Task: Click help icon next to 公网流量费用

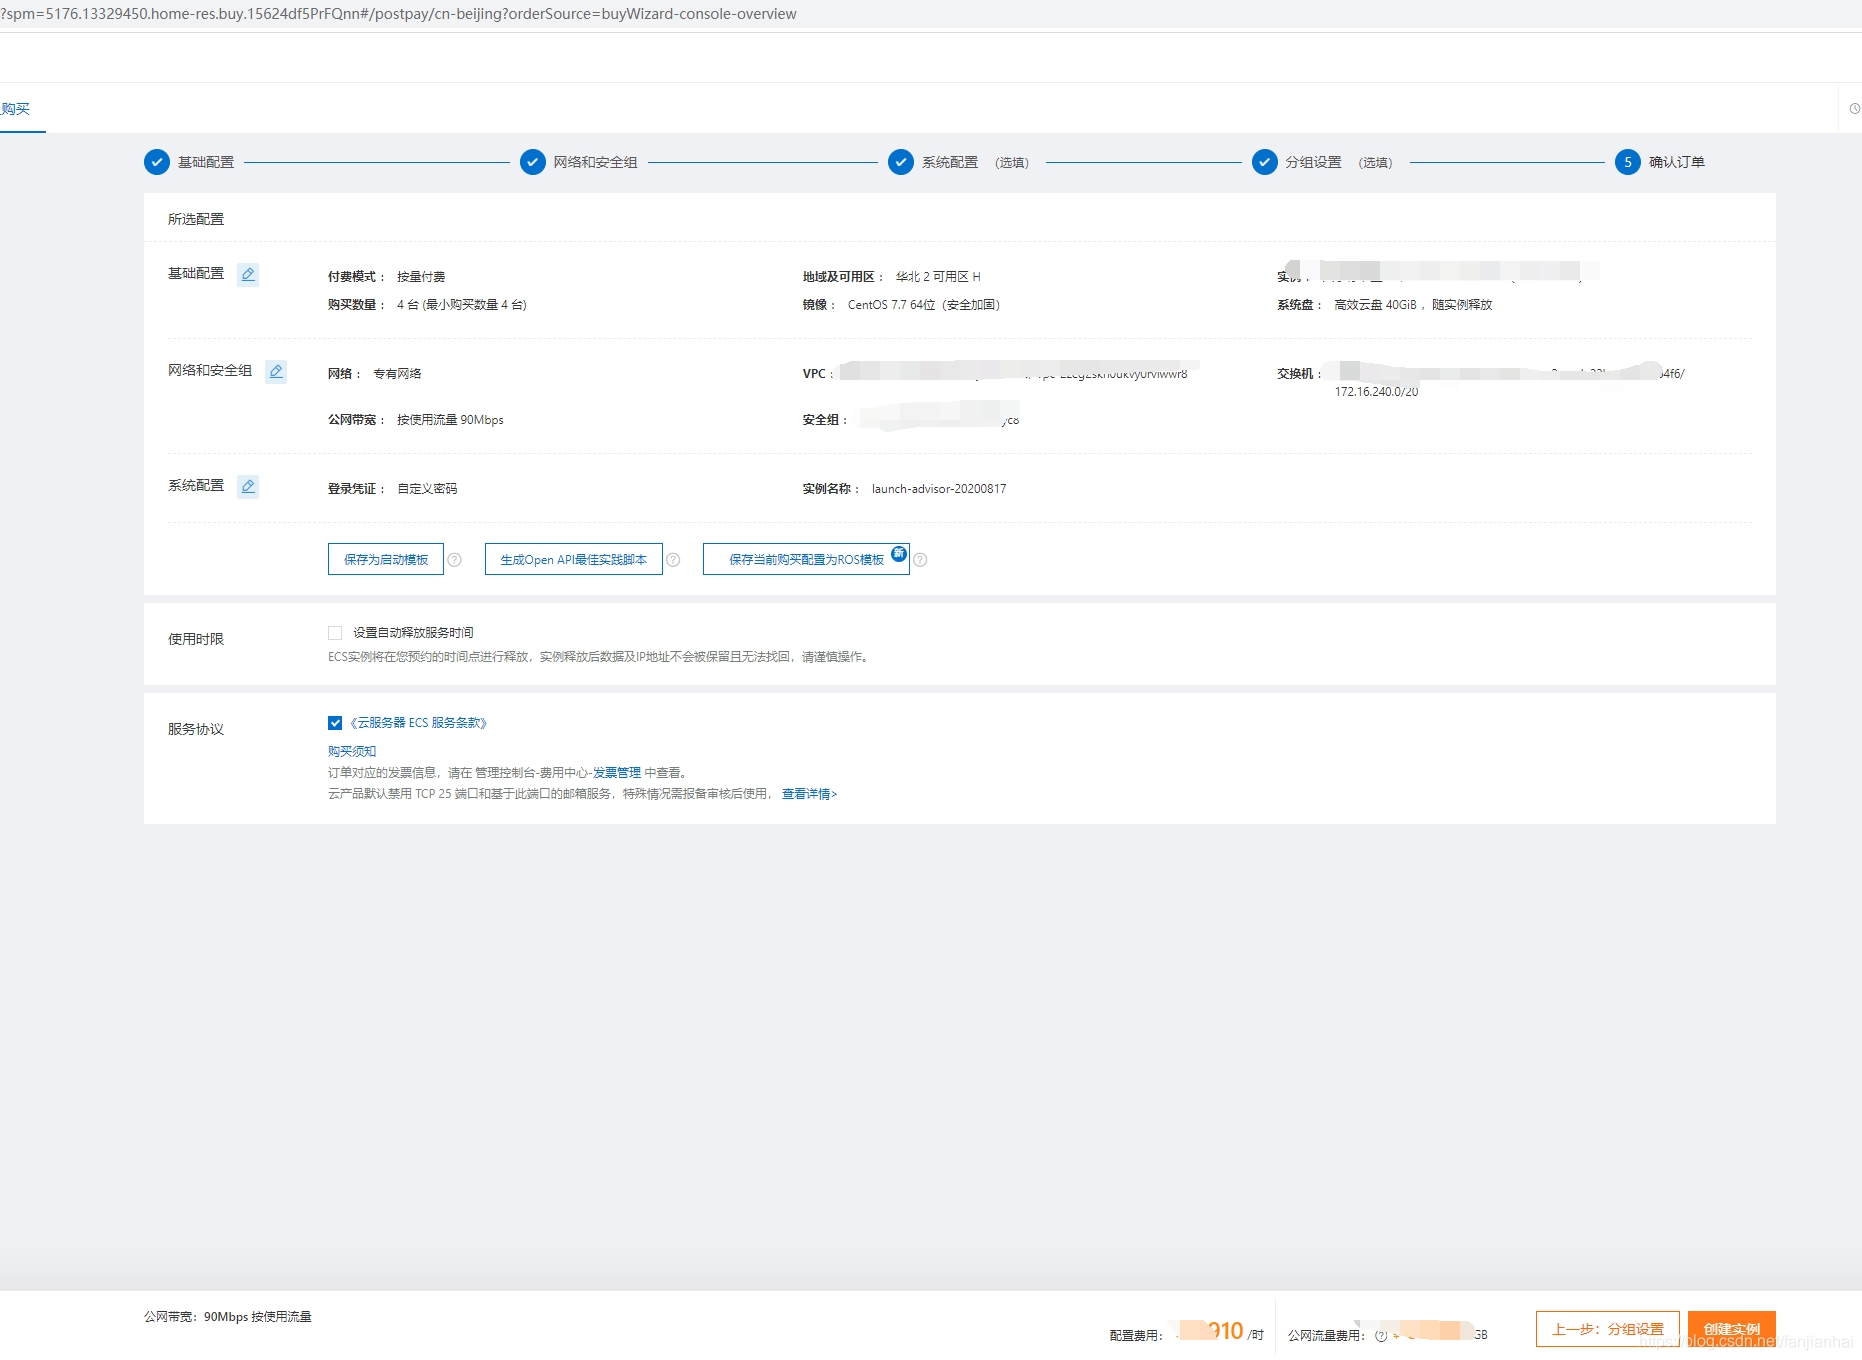Action: point(1381,1335)
